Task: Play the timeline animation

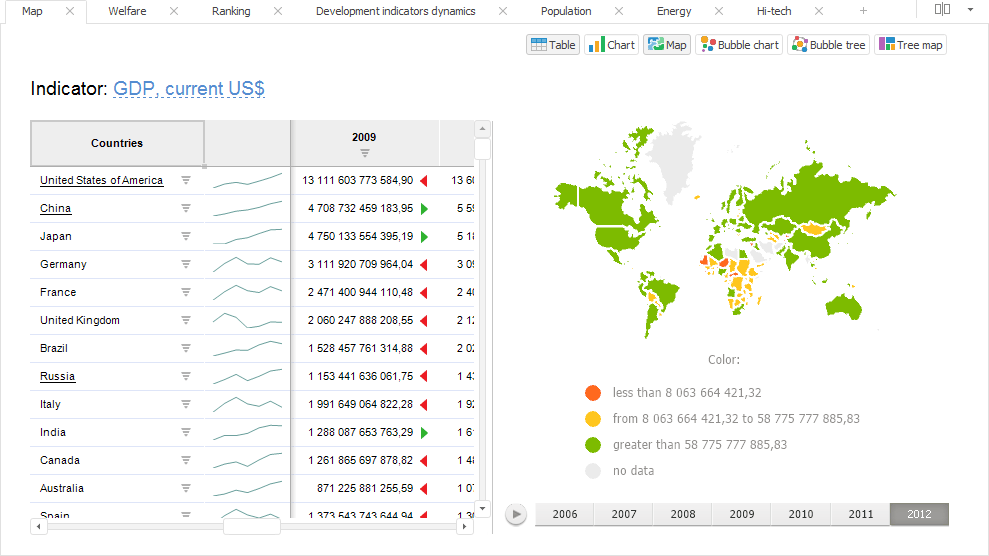Action: tap(516, 514)
